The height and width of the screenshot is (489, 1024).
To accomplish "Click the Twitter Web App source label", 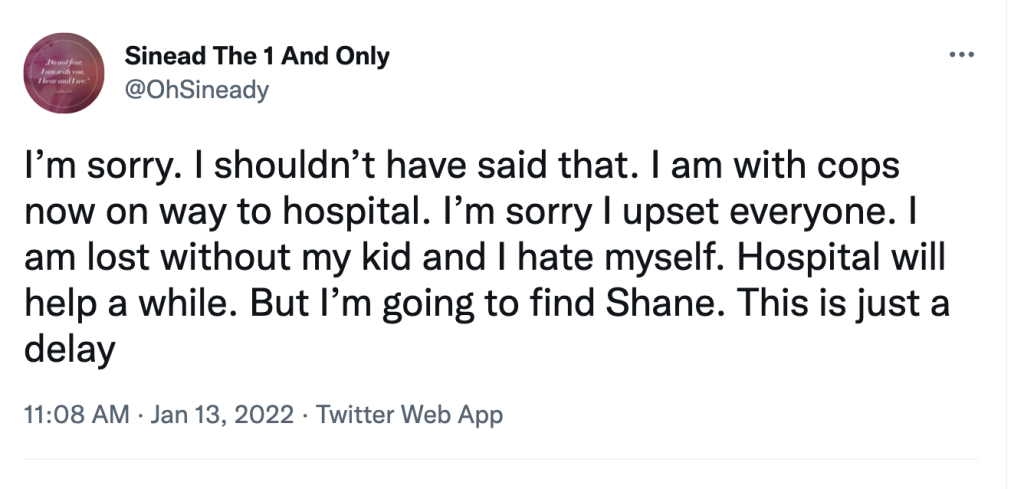I will (x=409, y=414).
